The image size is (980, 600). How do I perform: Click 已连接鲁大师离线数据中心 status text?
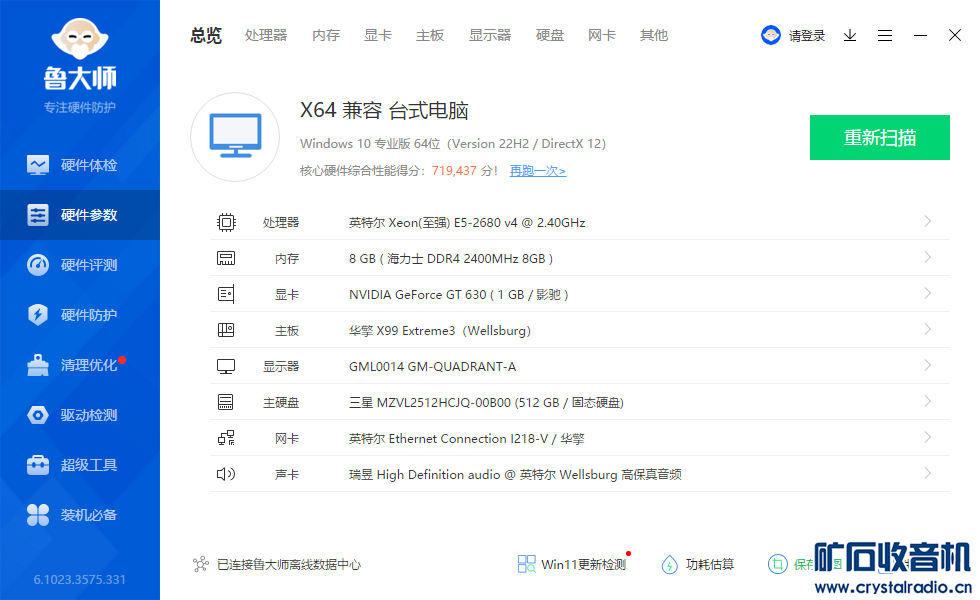tap(289, 564)
